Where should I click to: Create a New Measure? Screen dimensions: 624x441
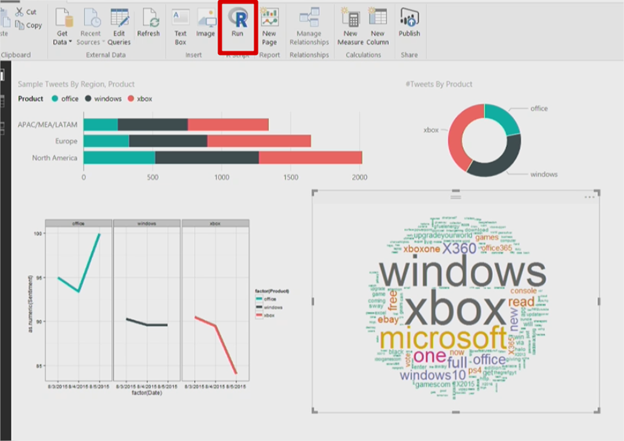pyautogui.click(x=351, y=24)
